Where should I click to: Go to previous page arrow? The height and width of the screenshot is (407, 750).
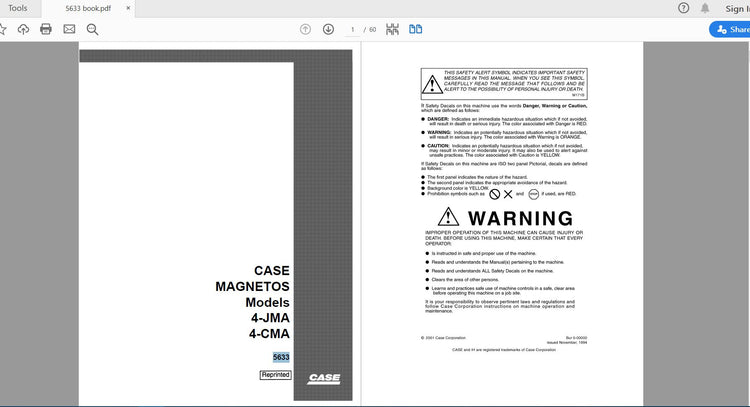305,29
